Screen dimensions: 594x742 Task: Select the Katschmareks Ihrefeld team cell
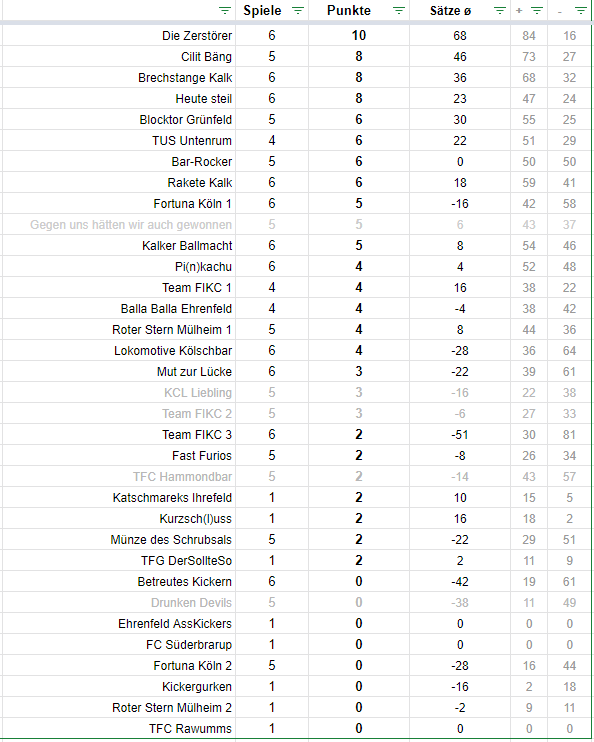[x=118, y=498]
